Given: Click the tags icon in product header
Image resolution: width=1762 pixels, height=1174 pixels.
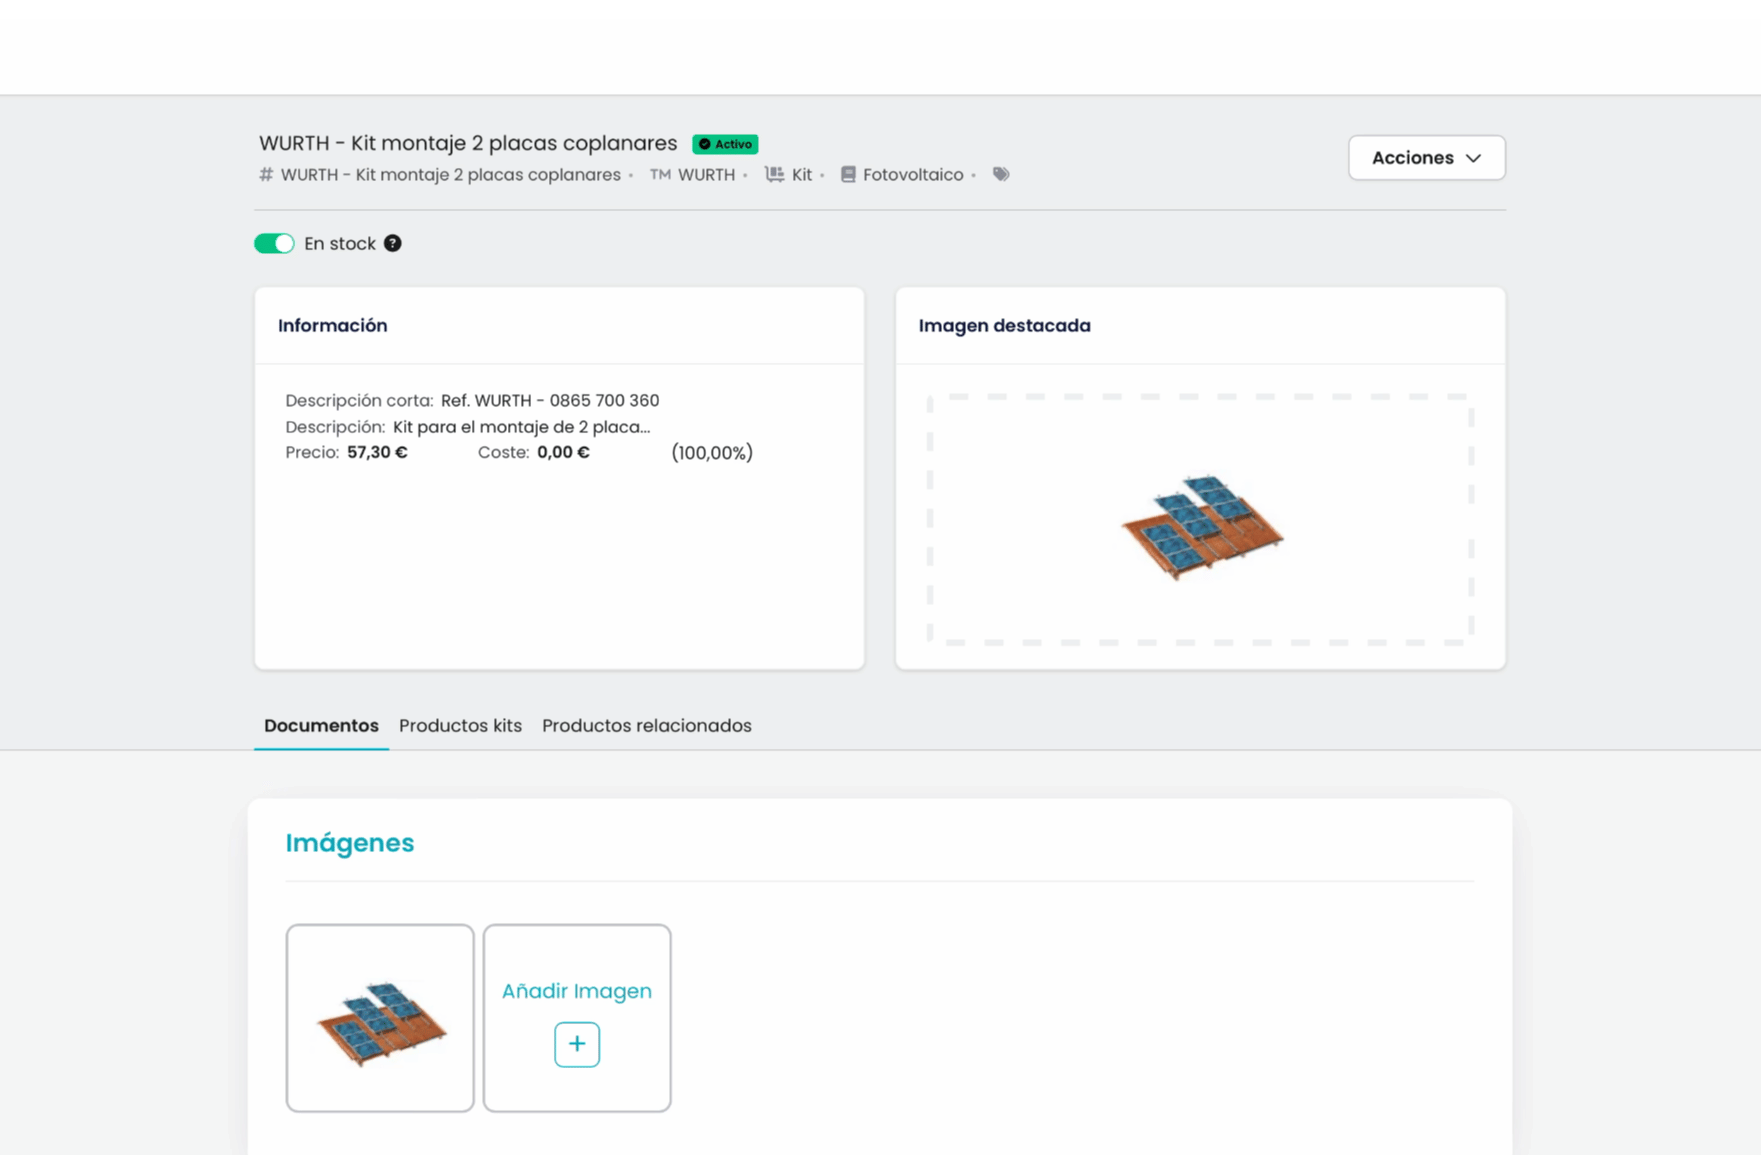Looking at the screenshot, I should tap(1001, 174).
